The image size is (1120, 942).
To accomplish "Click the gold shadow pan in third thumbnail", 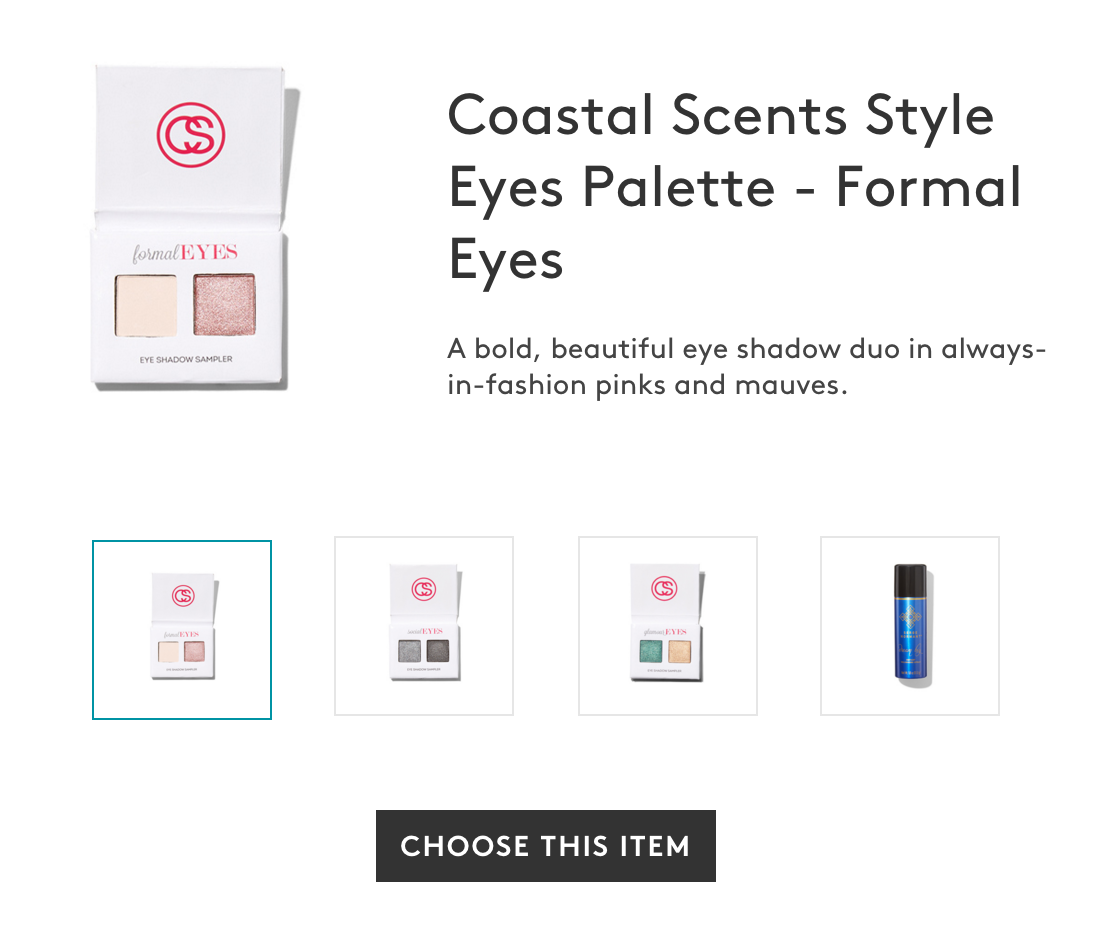I will [679, 652].
